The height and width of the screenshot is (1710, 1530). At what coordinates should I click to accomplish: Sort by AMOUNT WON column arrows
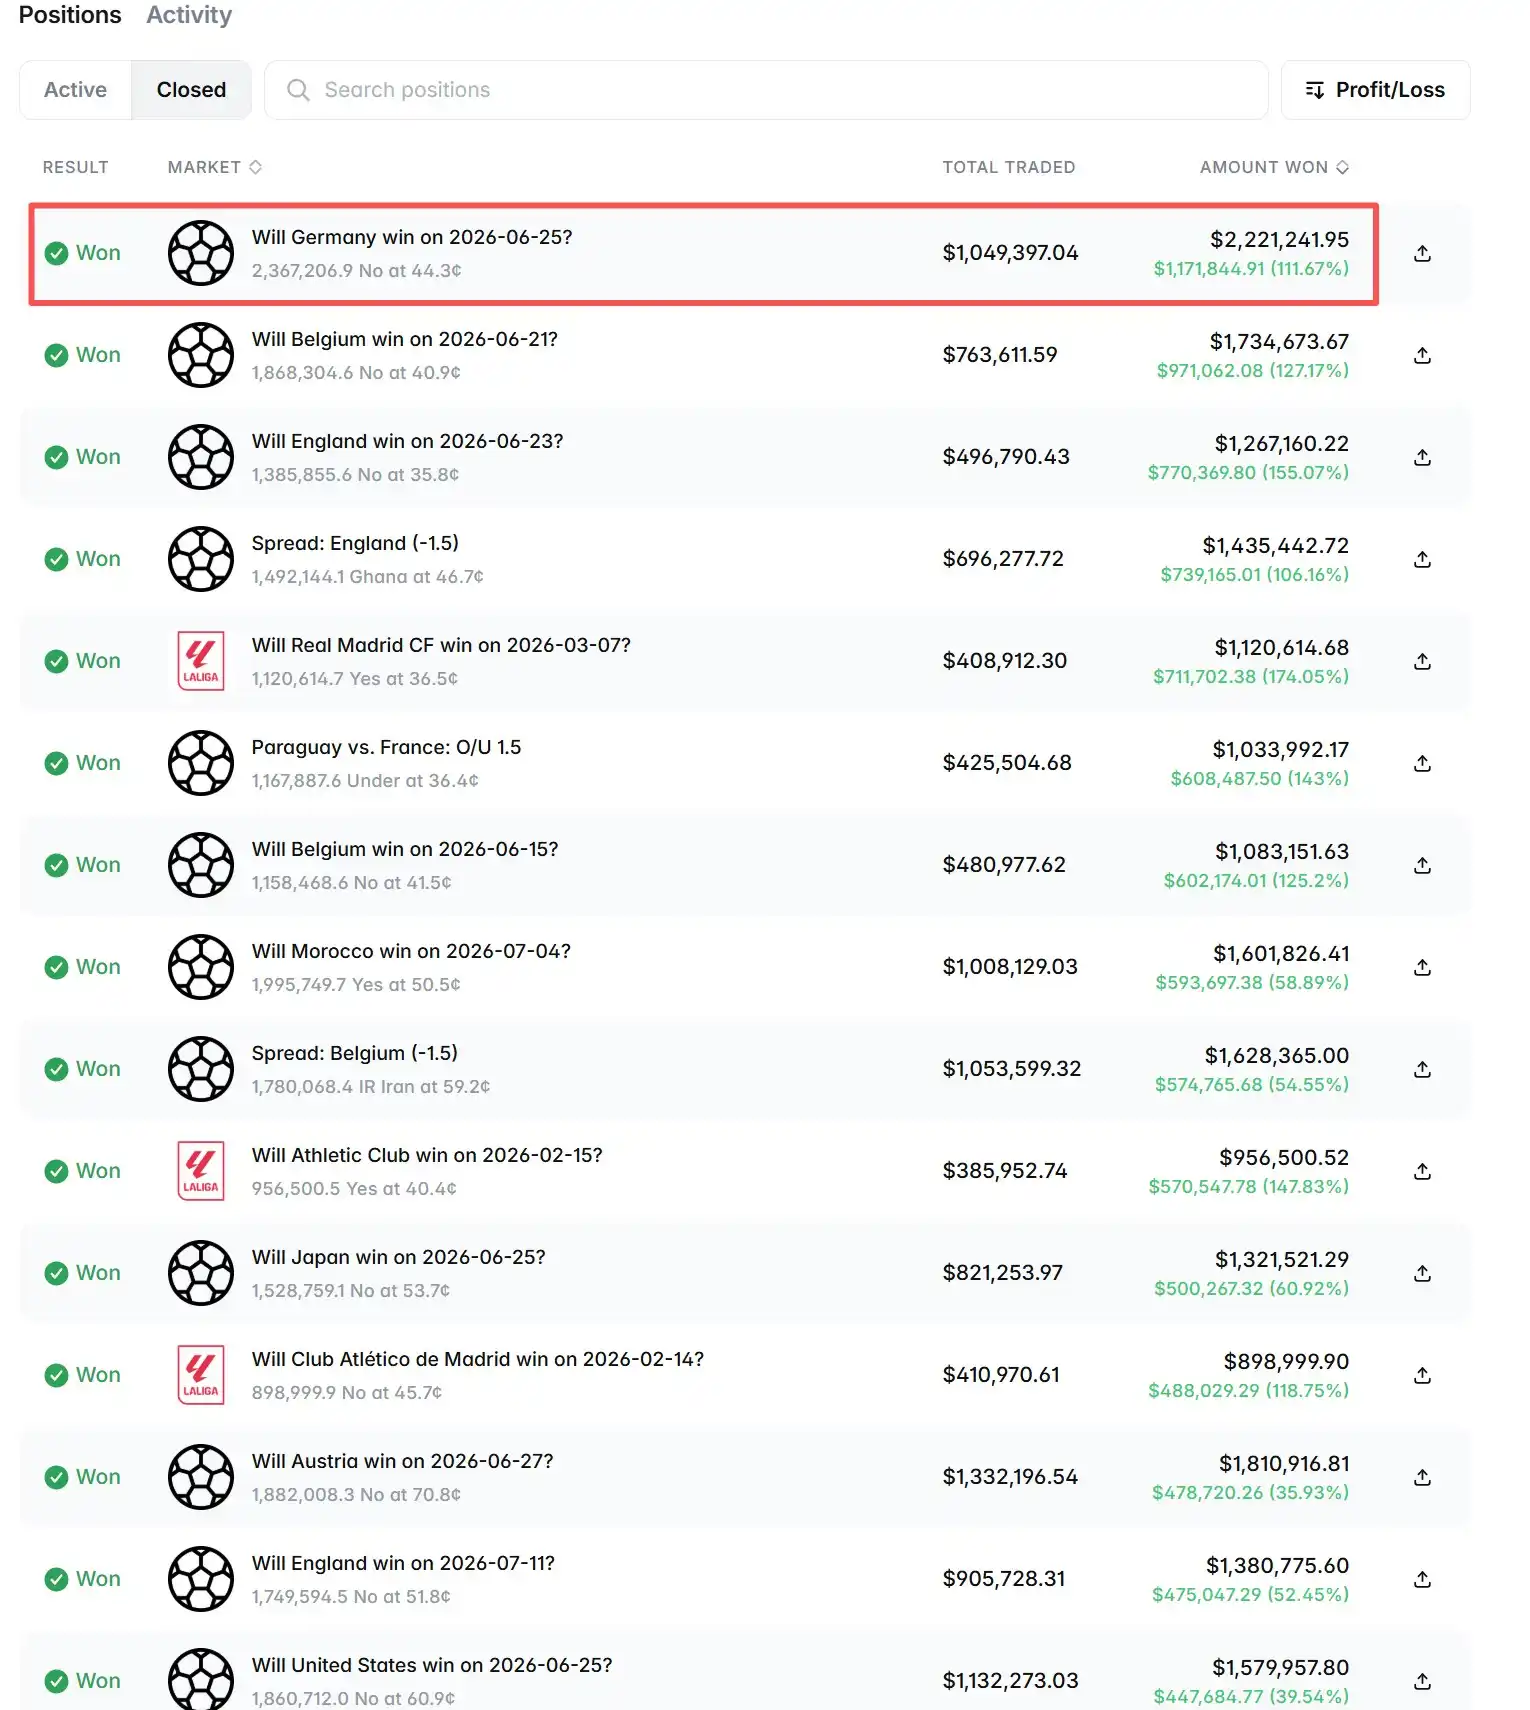coord(1342,167)
